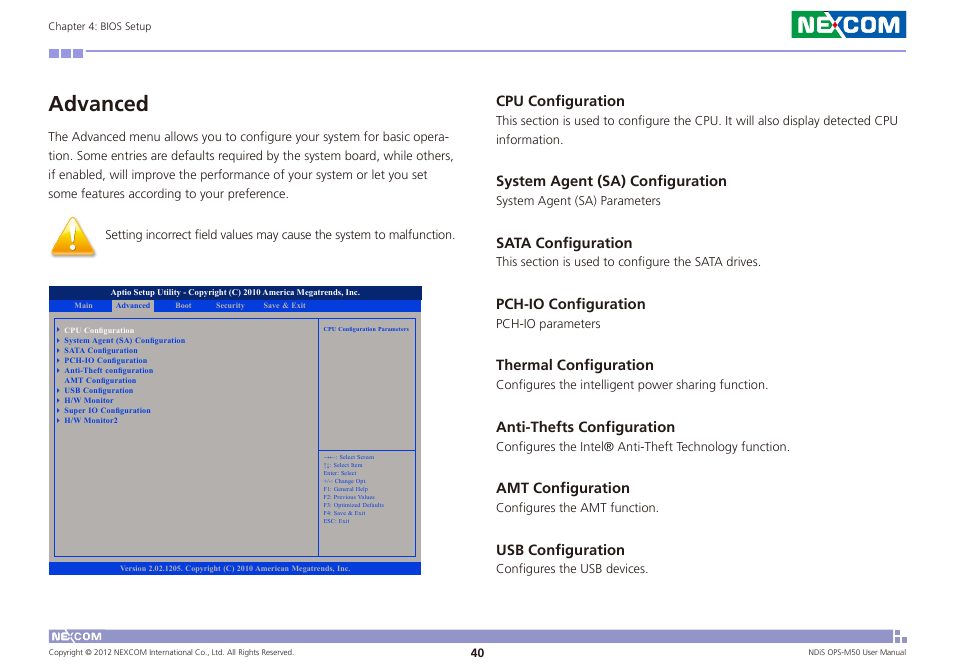Image resolution: width=954 pixels, height=672 pixels.
Task: Click the arrow beside H/W Monitor2
Action: point(58,420)
